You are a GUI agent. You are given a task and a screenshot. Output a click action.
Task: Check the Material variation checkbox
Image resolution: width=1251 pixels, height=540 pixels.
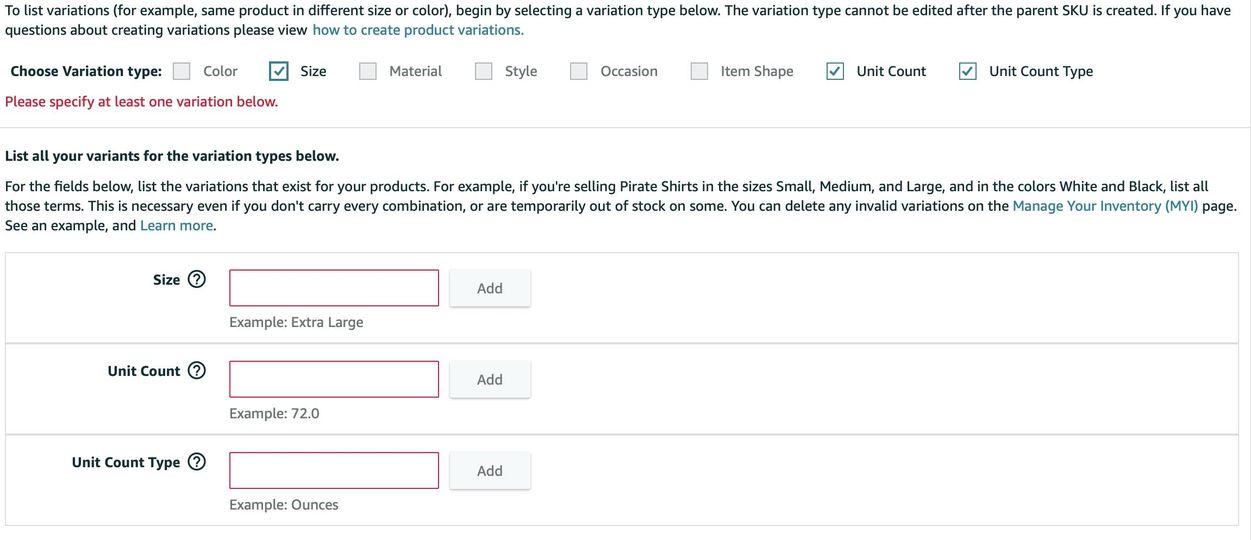coord(368,71)
